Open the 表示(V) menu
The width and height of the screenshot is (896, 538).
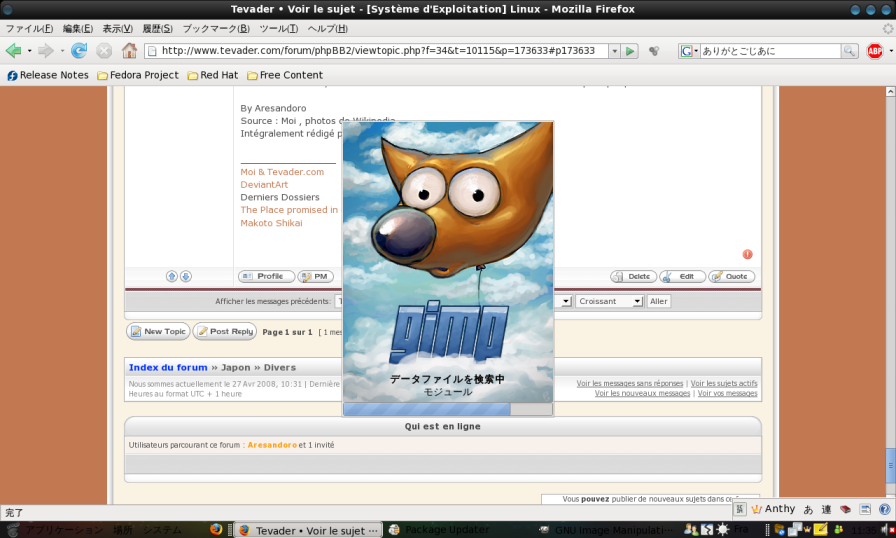[118, 29]
